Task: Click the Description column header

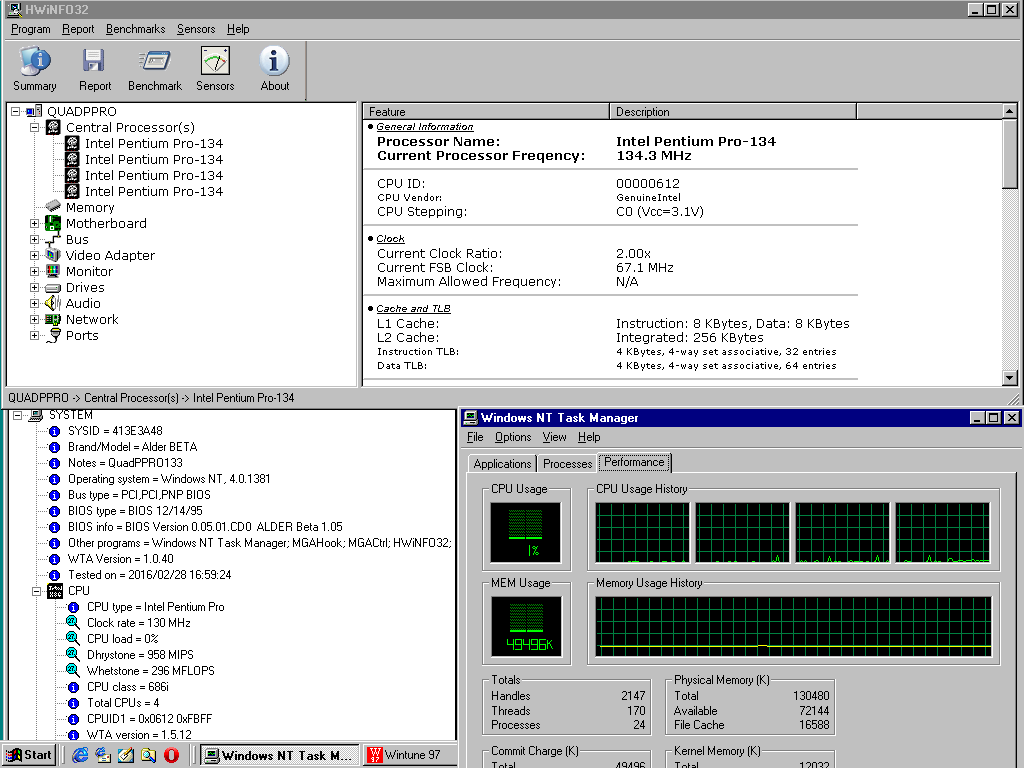Action: click(x=733, y=112)
